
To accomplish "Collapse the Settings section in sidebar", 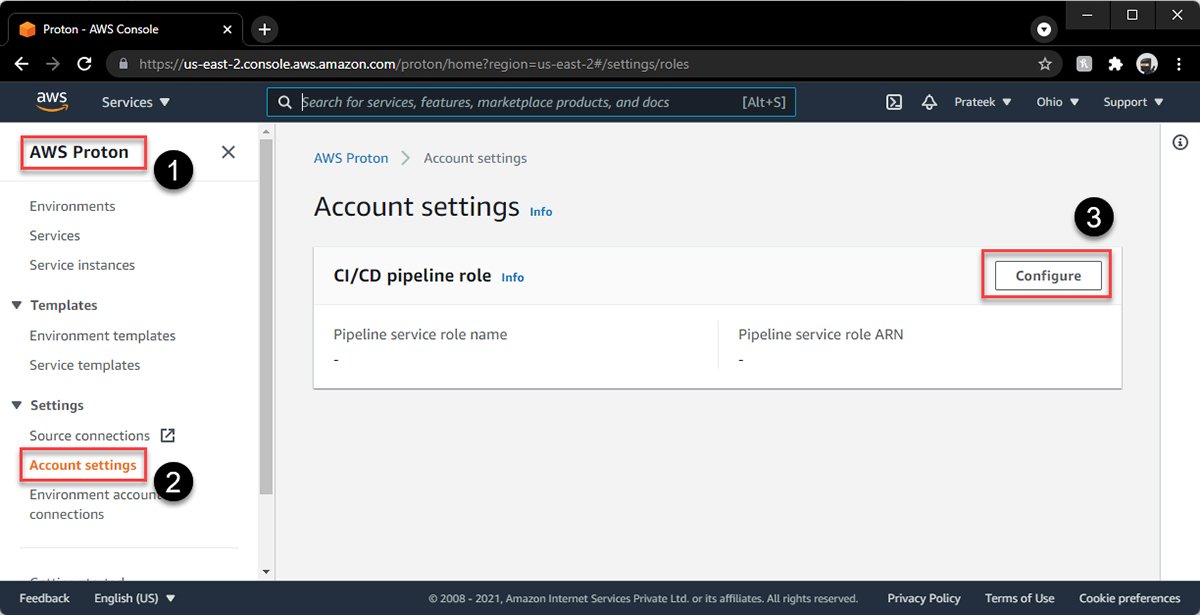I will [x=17, y=405].
